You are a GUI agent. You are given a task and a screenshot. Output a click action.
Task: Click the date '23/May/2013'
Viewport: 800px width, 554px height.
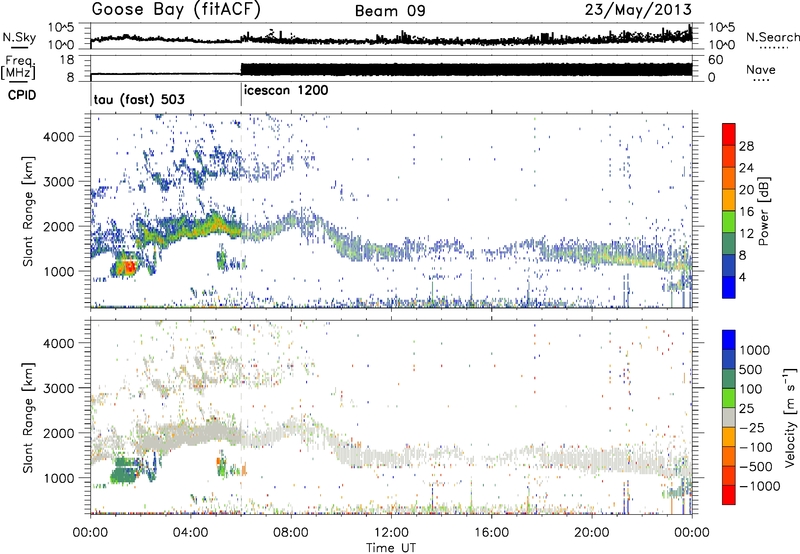click(x=638, y=10)
